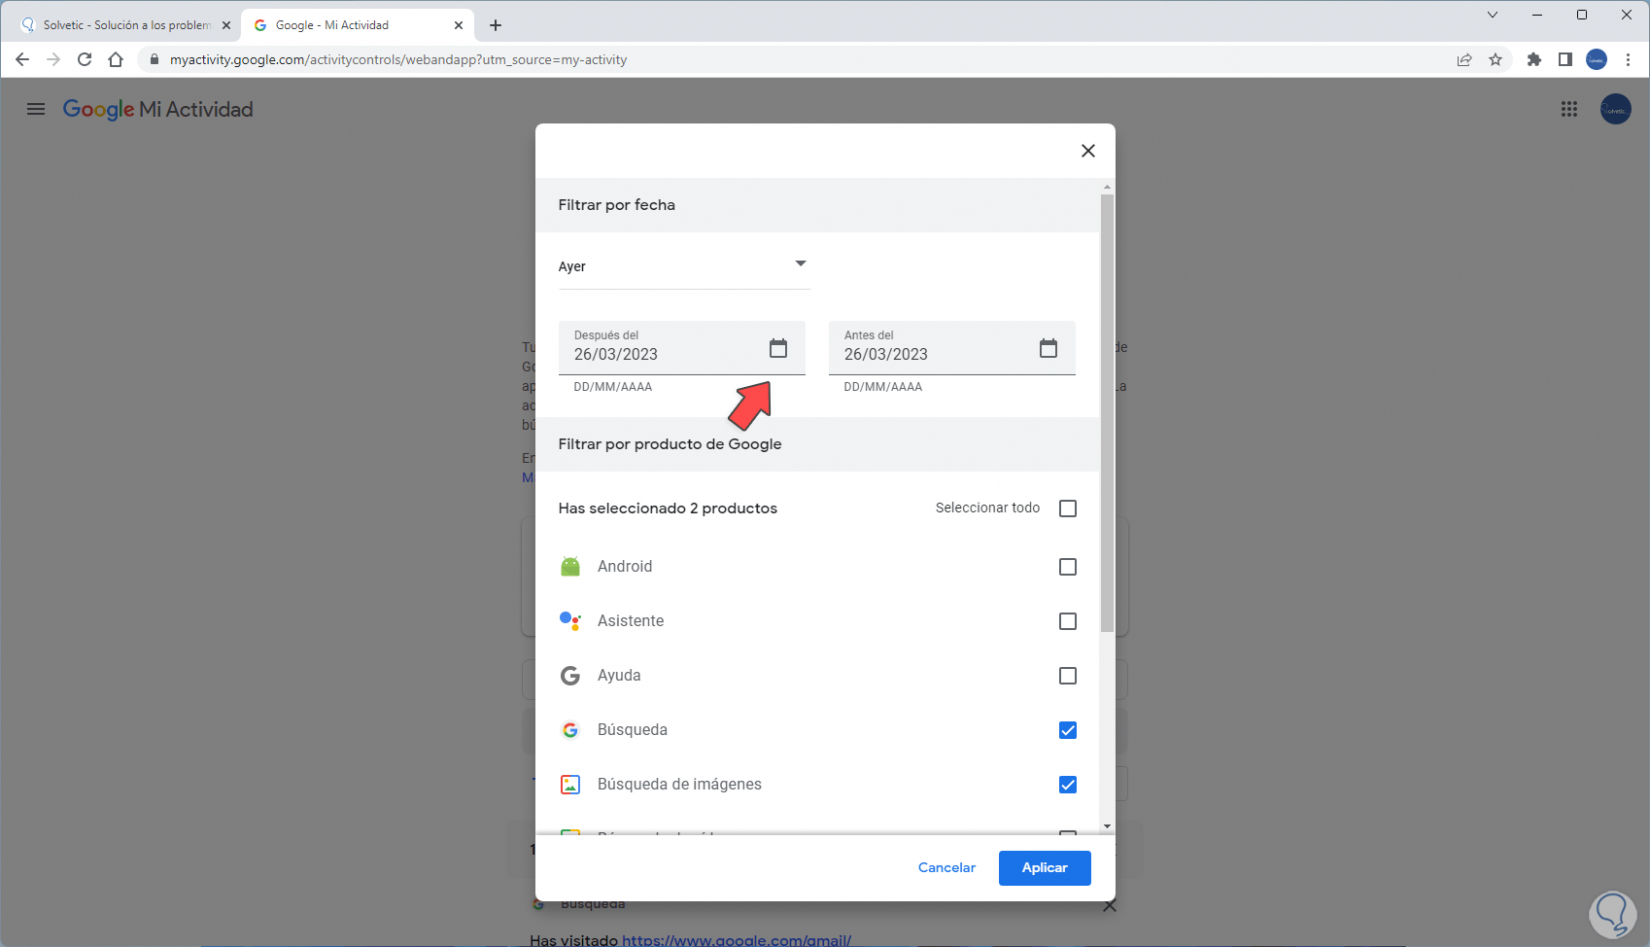Click the 'Filtrar por producto de Google' heading
Image resolution: width=1650 pixels, height=947 pixels.
pos(670,444)
